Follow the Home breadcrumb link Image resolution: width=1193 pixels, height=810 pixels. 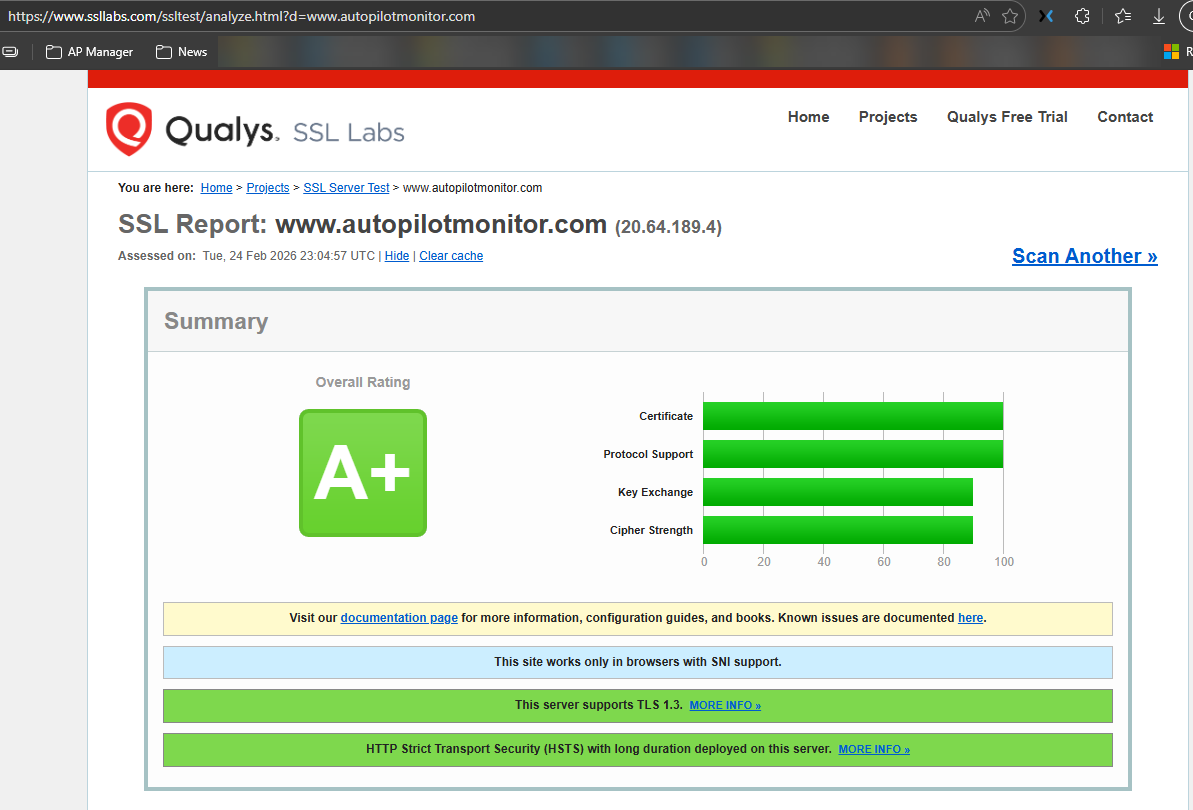(216, 188)
